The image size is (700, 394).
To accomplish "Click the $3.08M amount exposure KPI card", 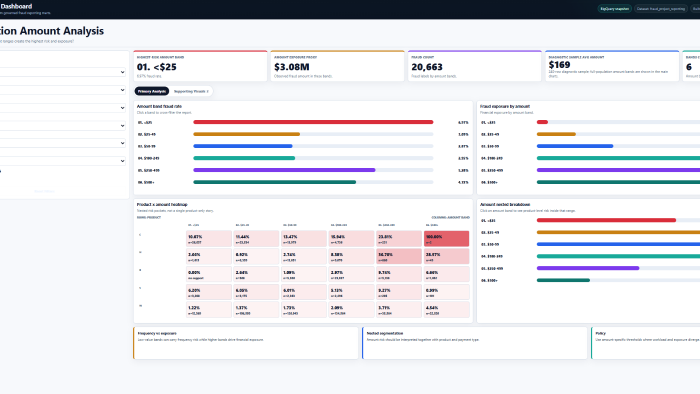I will 338,66.
